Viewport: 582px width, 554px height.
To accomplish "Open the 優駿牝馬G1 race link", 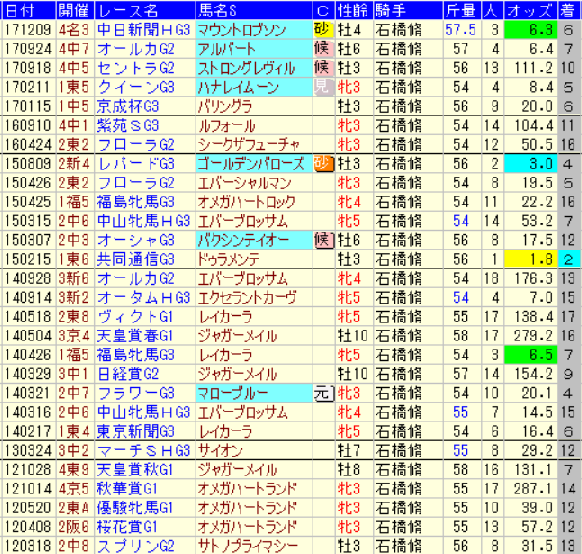I will point(135,508).
